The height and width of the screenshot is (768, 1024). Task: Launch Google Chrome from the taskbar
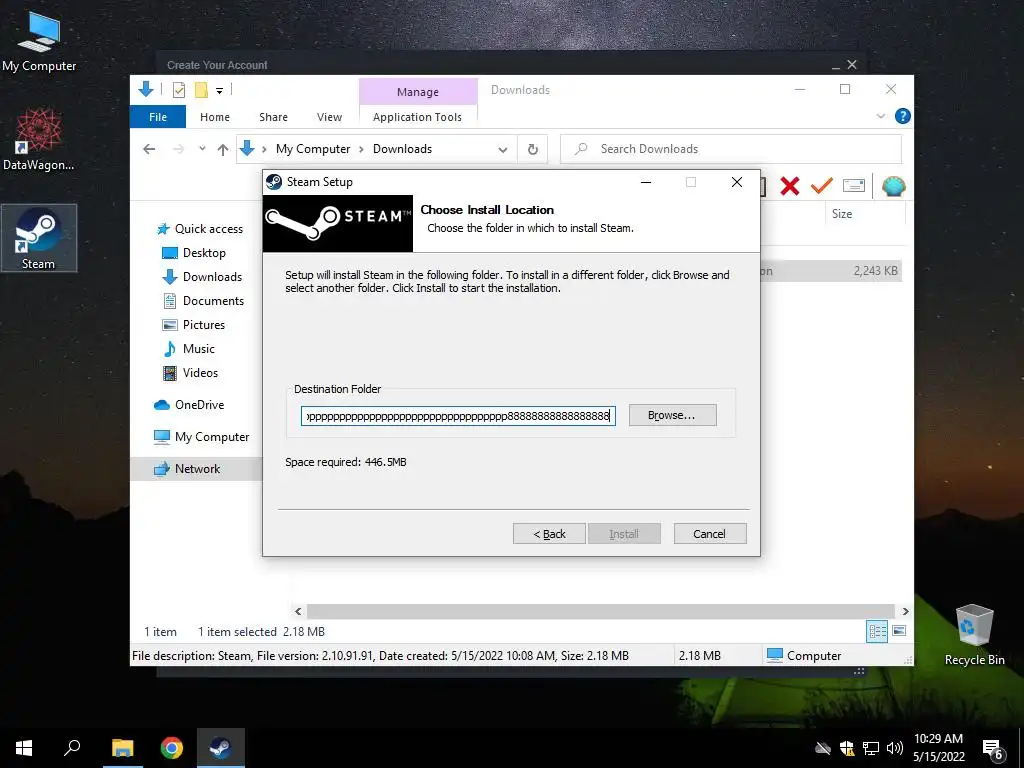172,748
